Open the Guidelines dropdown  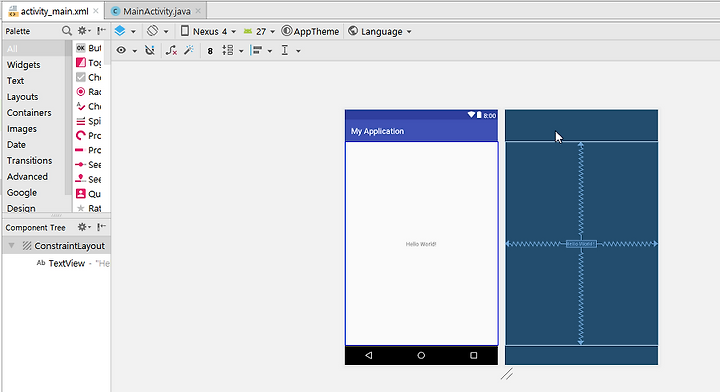[291, 50]
